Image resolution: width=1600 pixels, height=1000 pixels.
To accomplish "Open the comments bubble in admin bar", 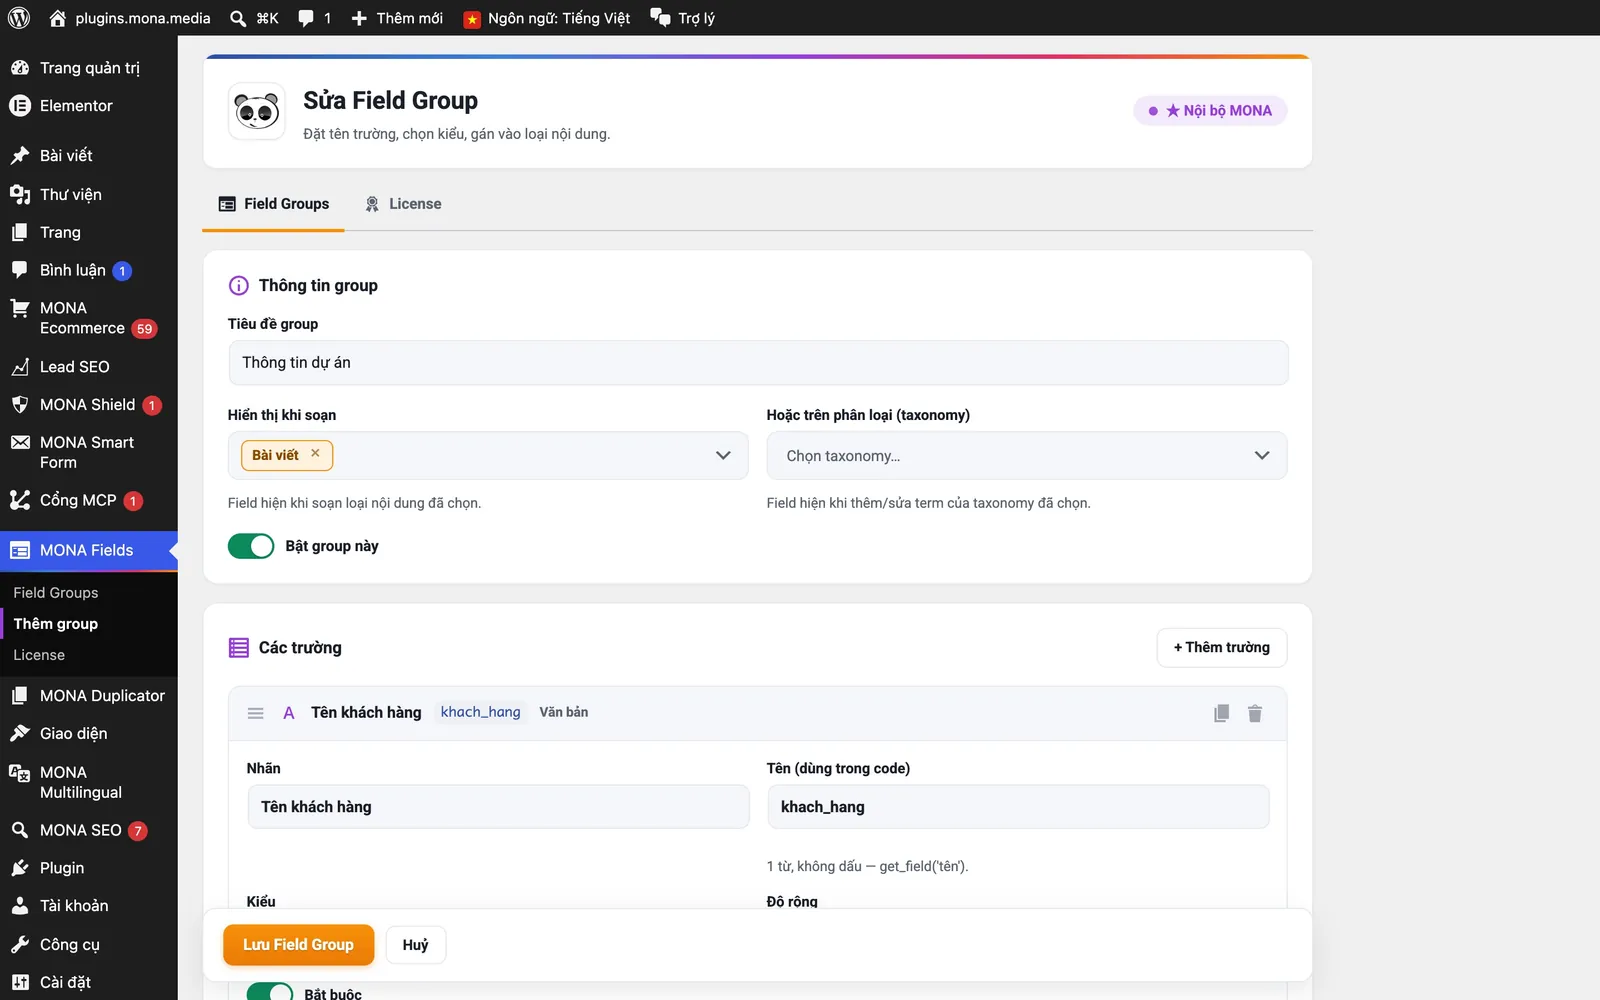I will [x=306, y=18].
